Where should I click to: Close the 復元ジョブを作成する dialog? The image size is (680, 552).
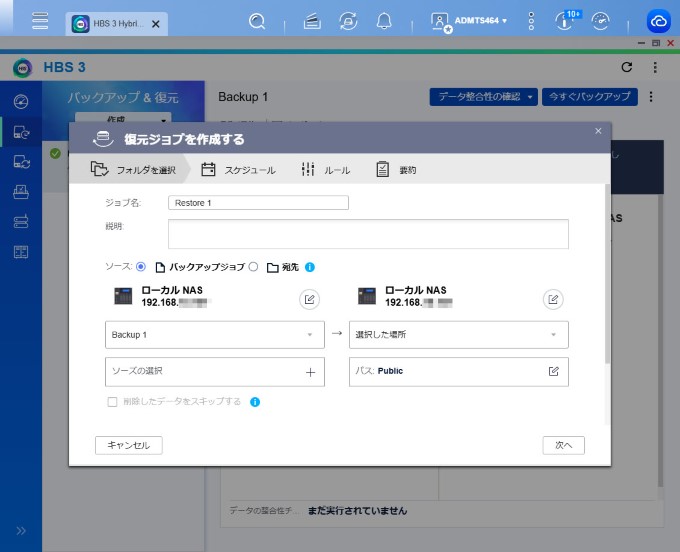(598, 131)
